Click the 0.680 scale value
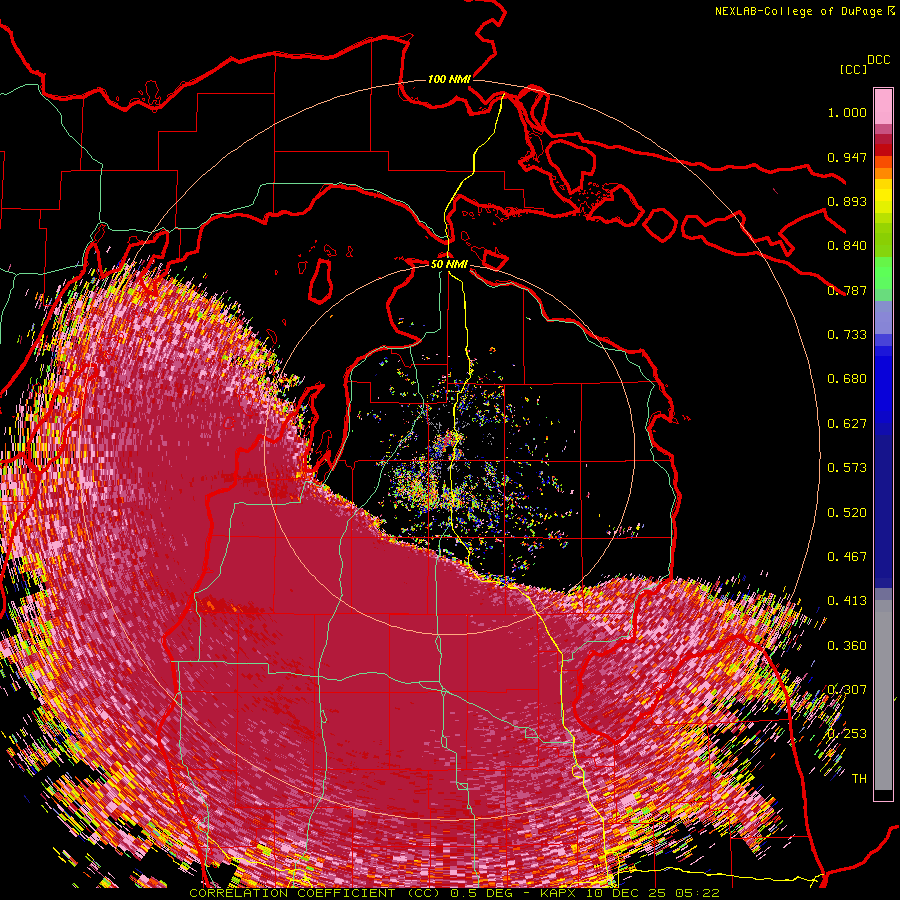Viewport: 900px width, 900px height. click(847, 379)
